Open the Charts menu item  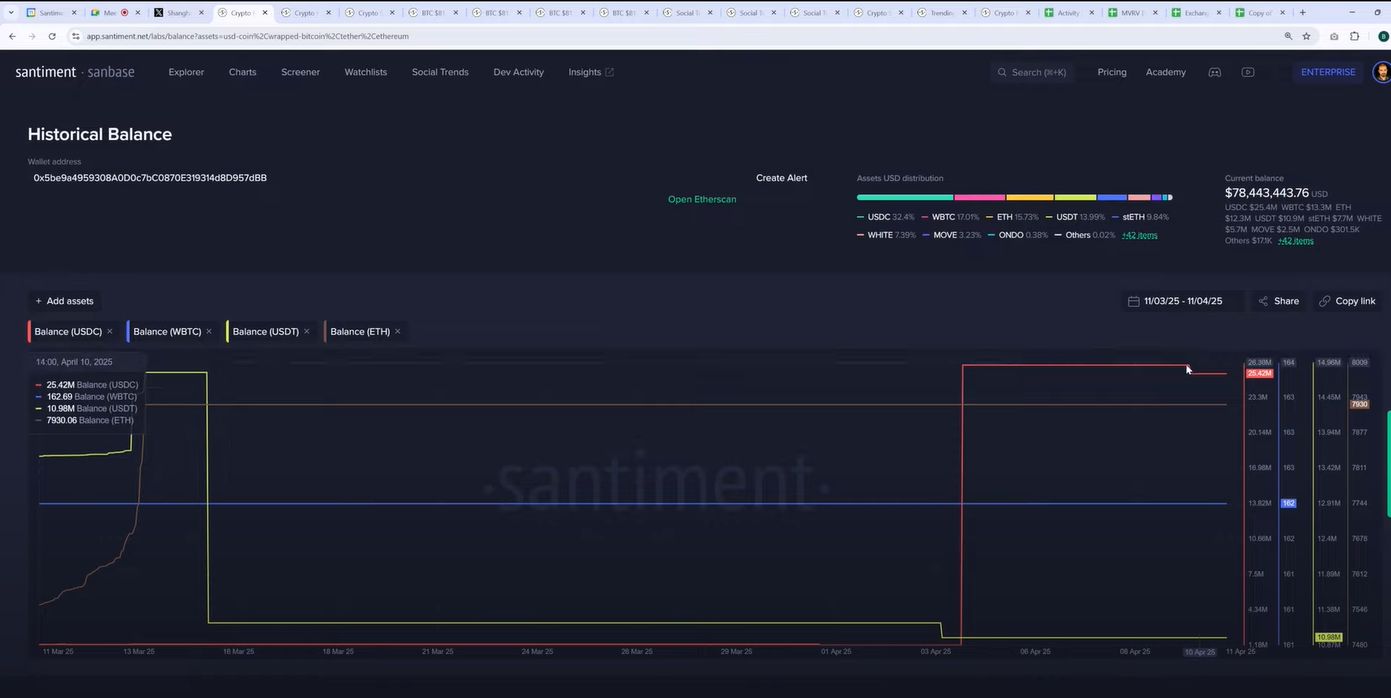click(242, 72)
